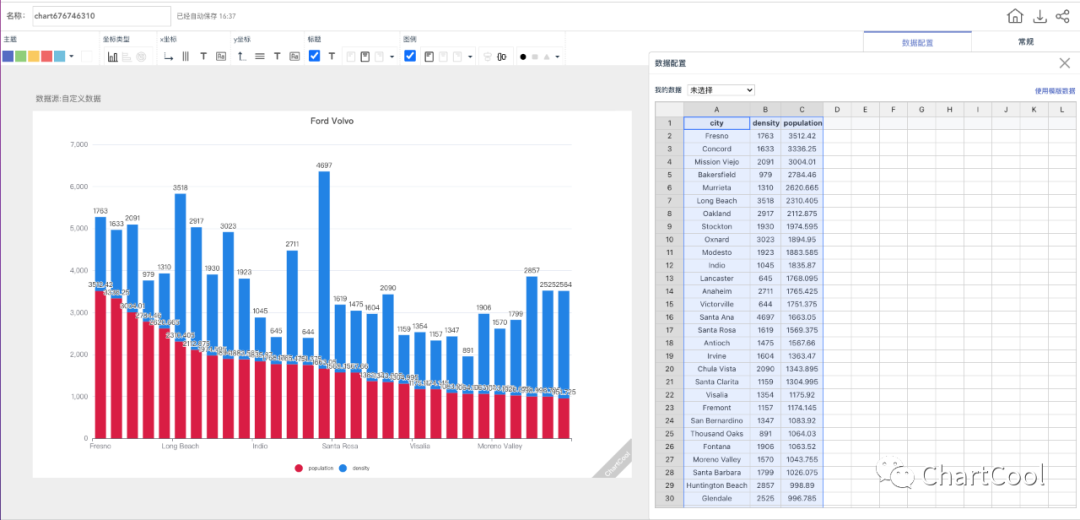Click the chart name input field
Image resolution: width=1080 pixels, height=520 pixels.
click(100, 16)
